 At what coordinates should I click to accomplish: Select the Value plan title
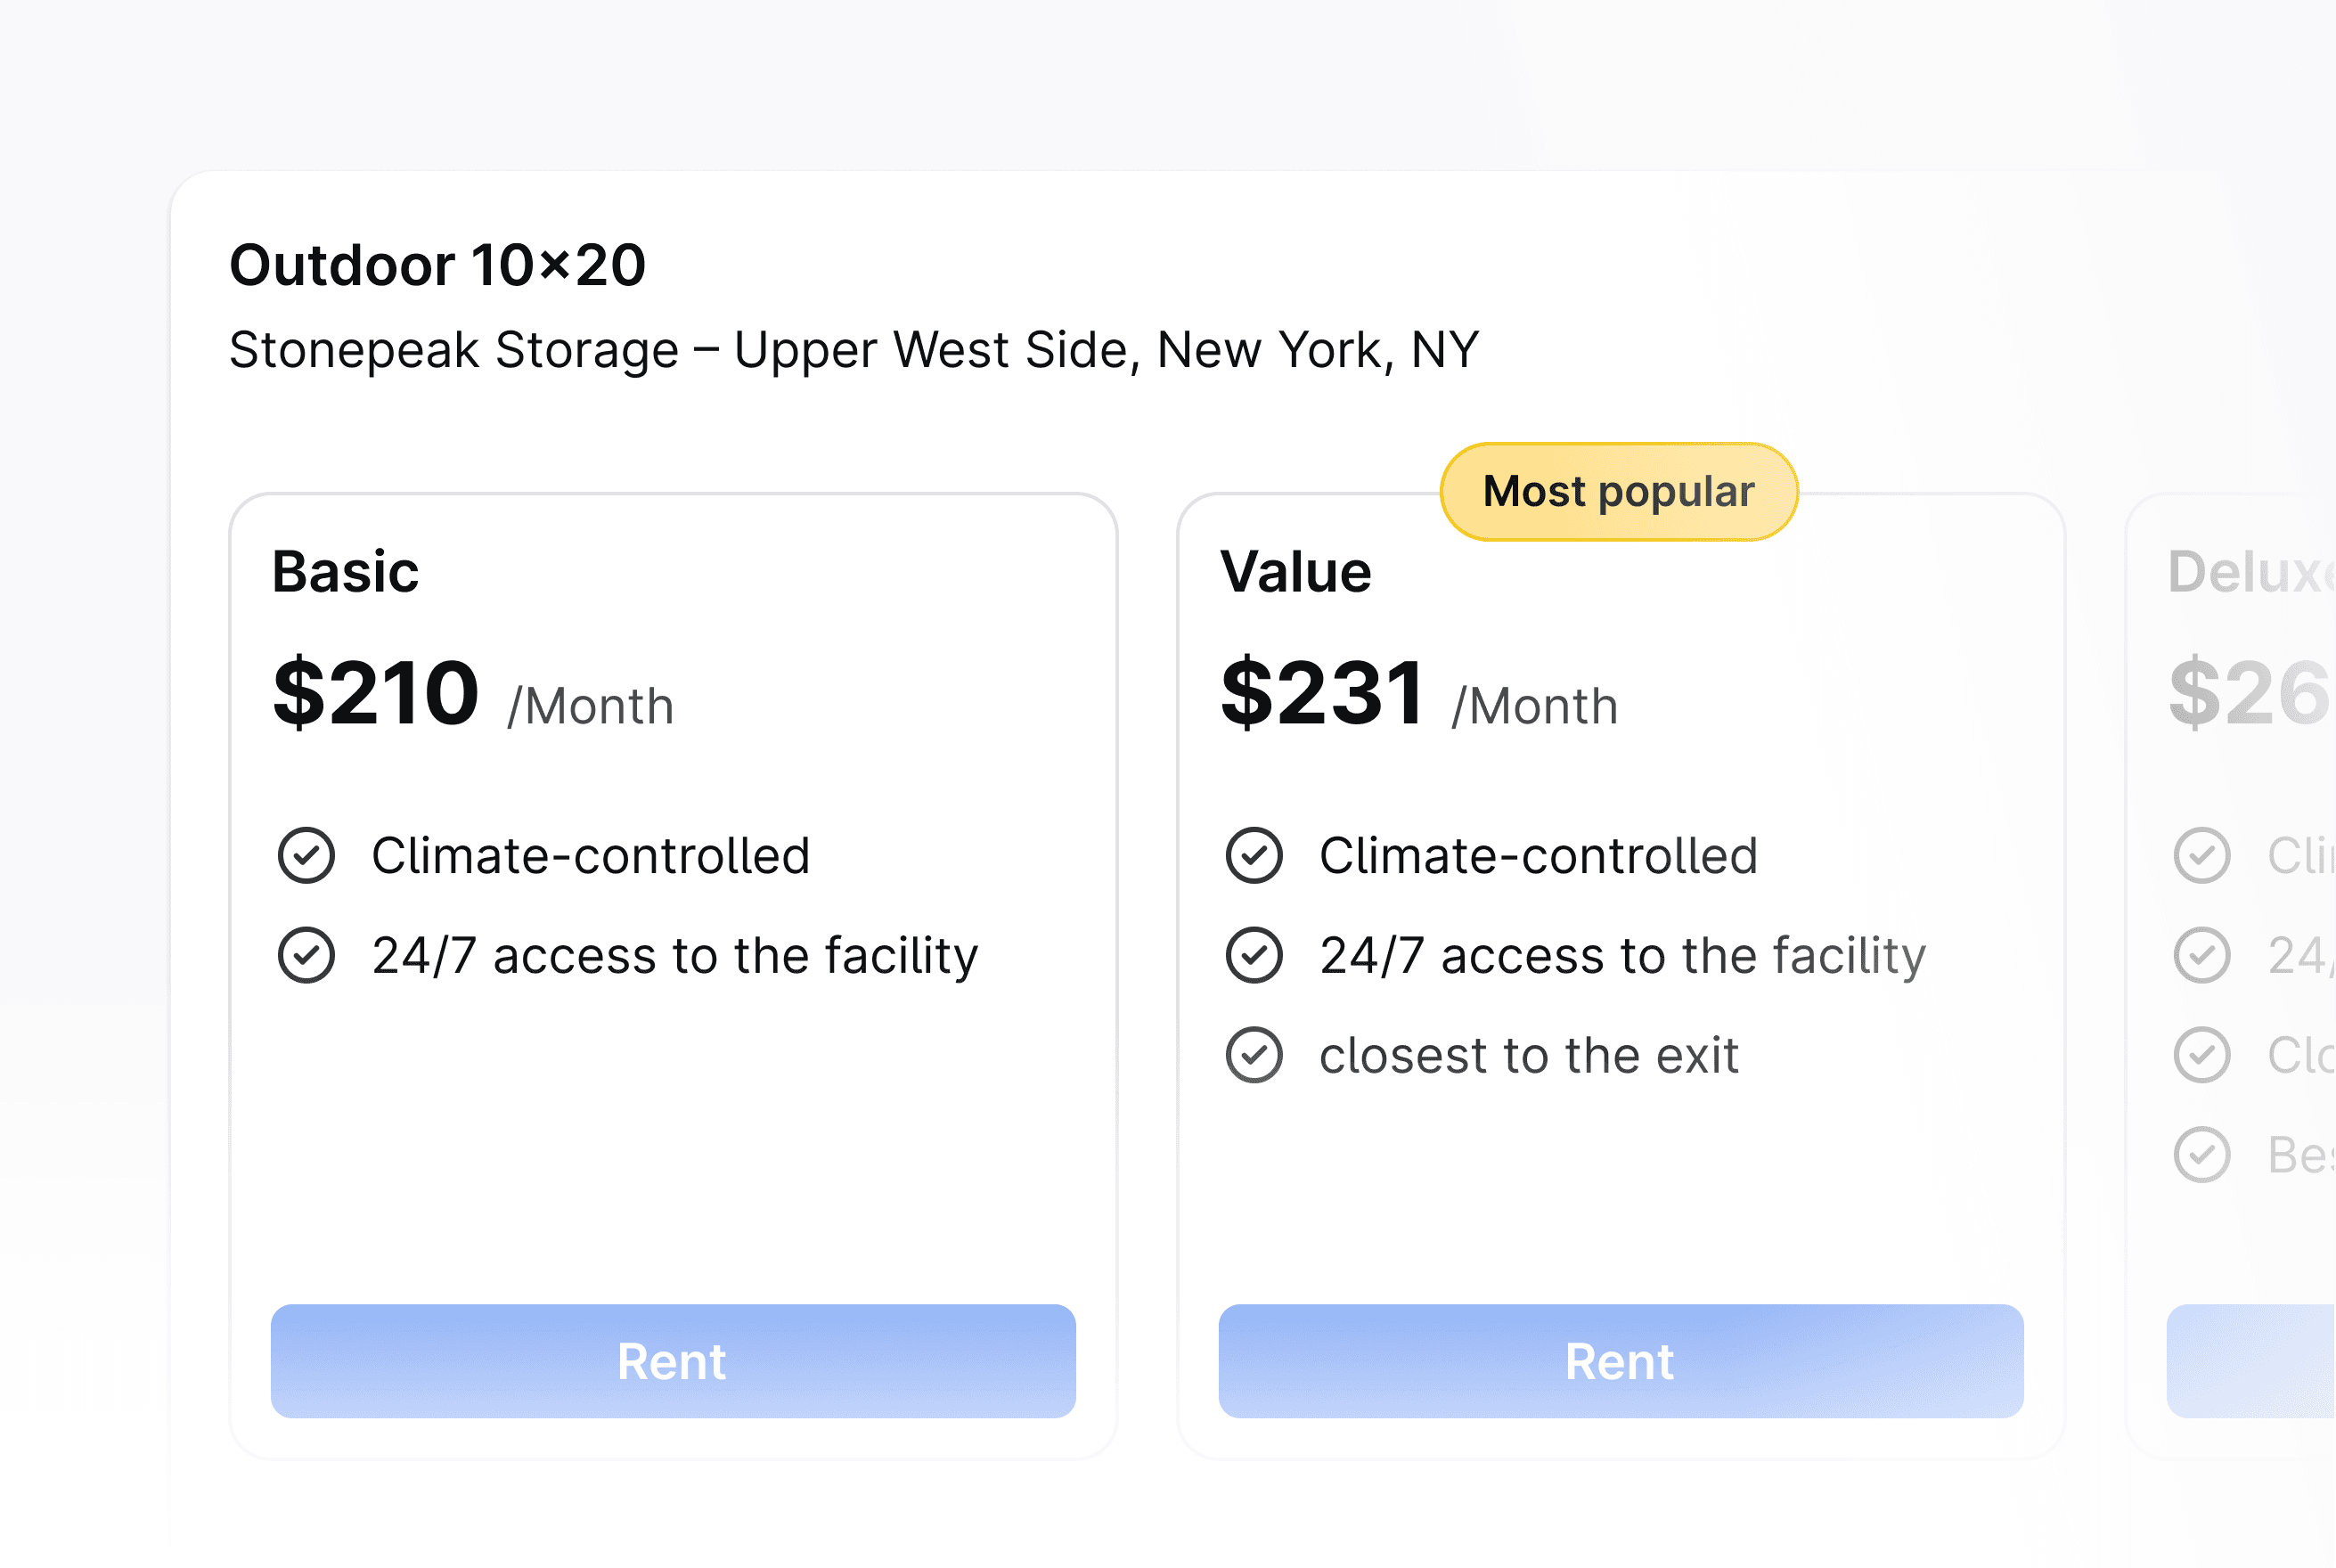(x=1296, y=572)
